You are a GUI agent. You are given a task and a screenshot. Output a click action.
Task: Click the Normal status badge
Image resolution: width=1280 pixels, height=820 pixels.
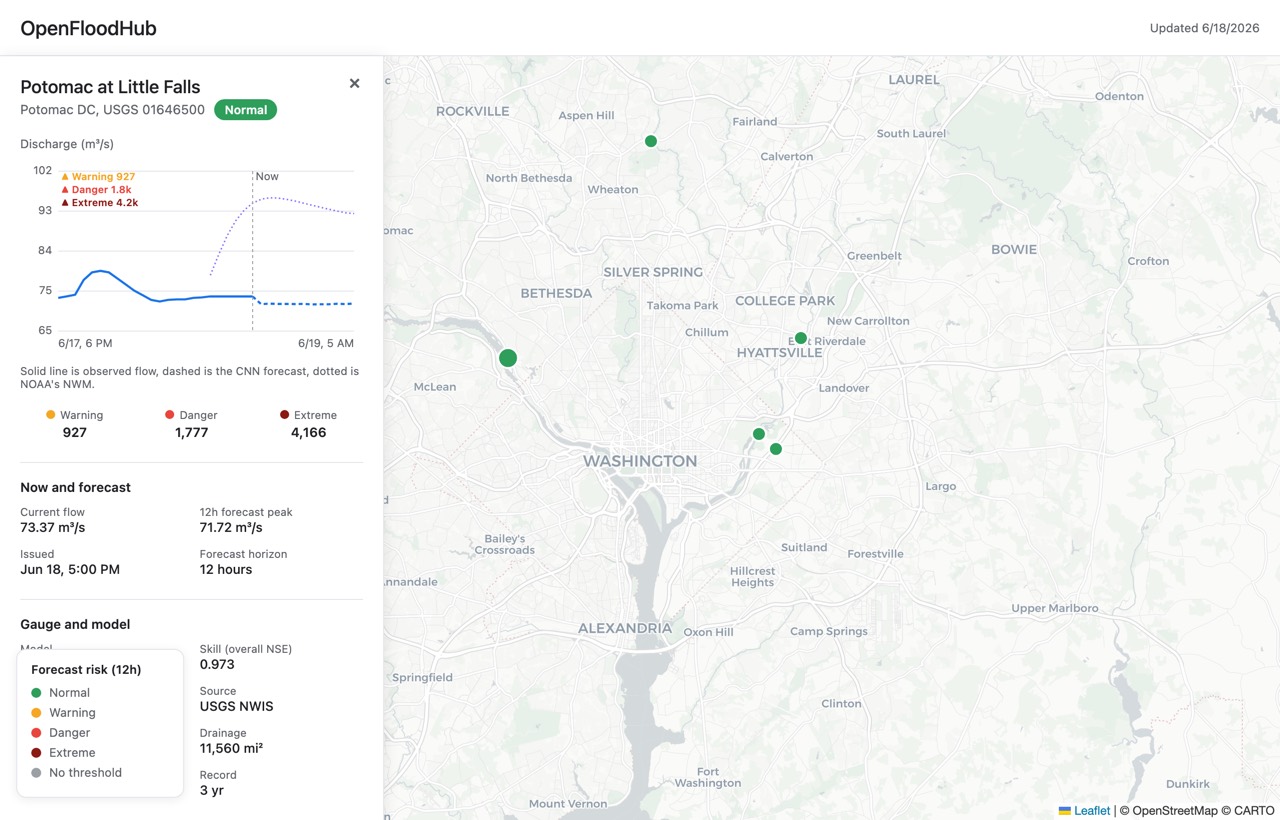coord(245,110)
